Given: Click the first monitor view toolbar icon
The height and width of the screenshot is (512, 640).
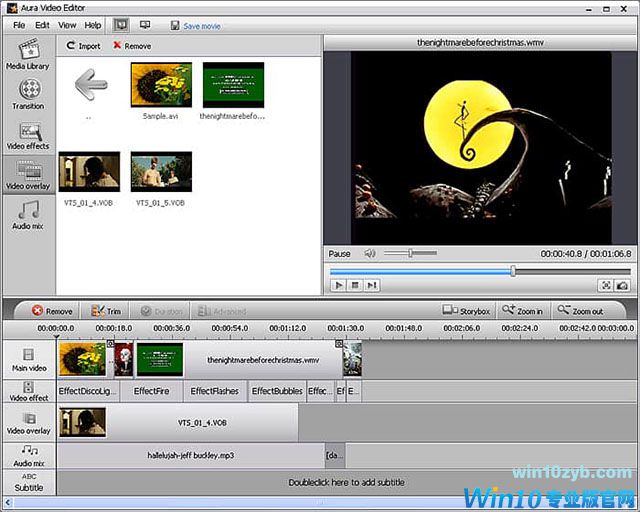Looking at the screenshot, I should (x=121, y=25).
